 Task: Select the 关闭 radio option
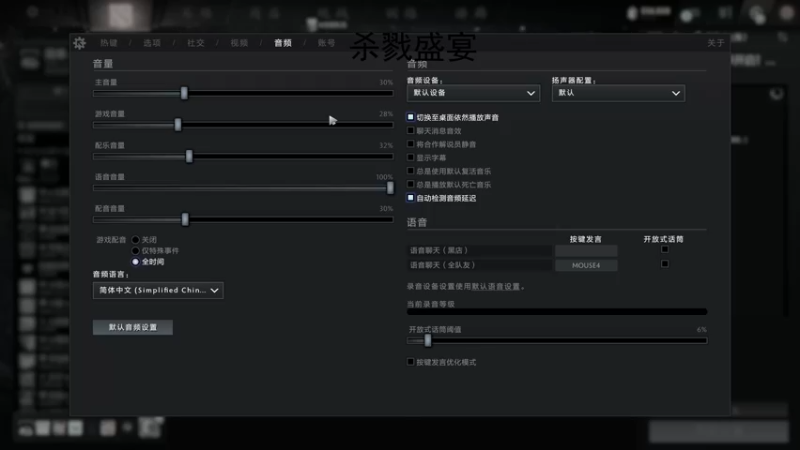(135, 239)
